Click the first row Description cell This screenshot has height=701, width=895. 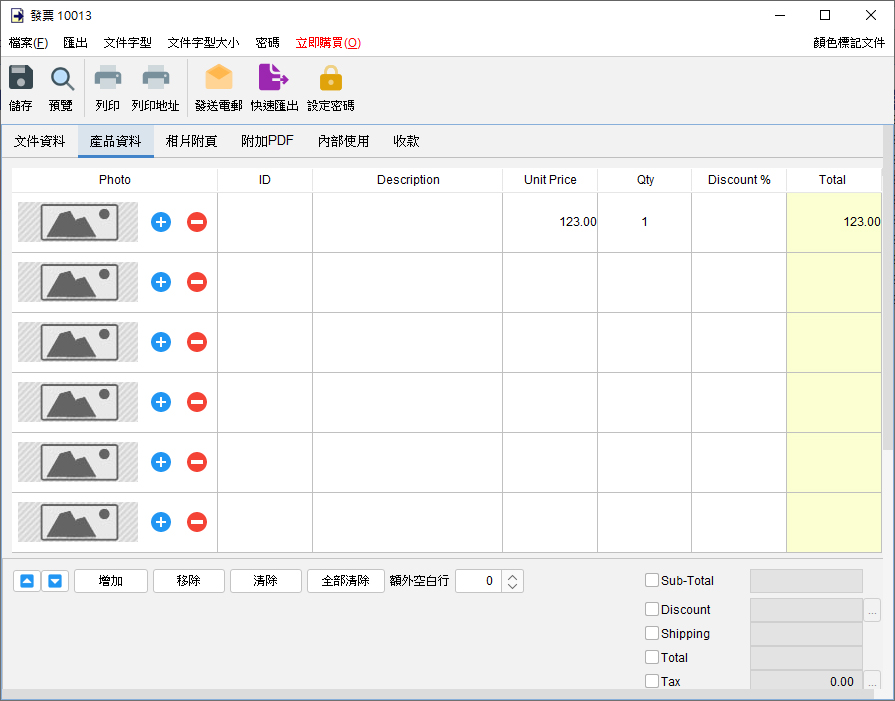(x=408, y=222)
